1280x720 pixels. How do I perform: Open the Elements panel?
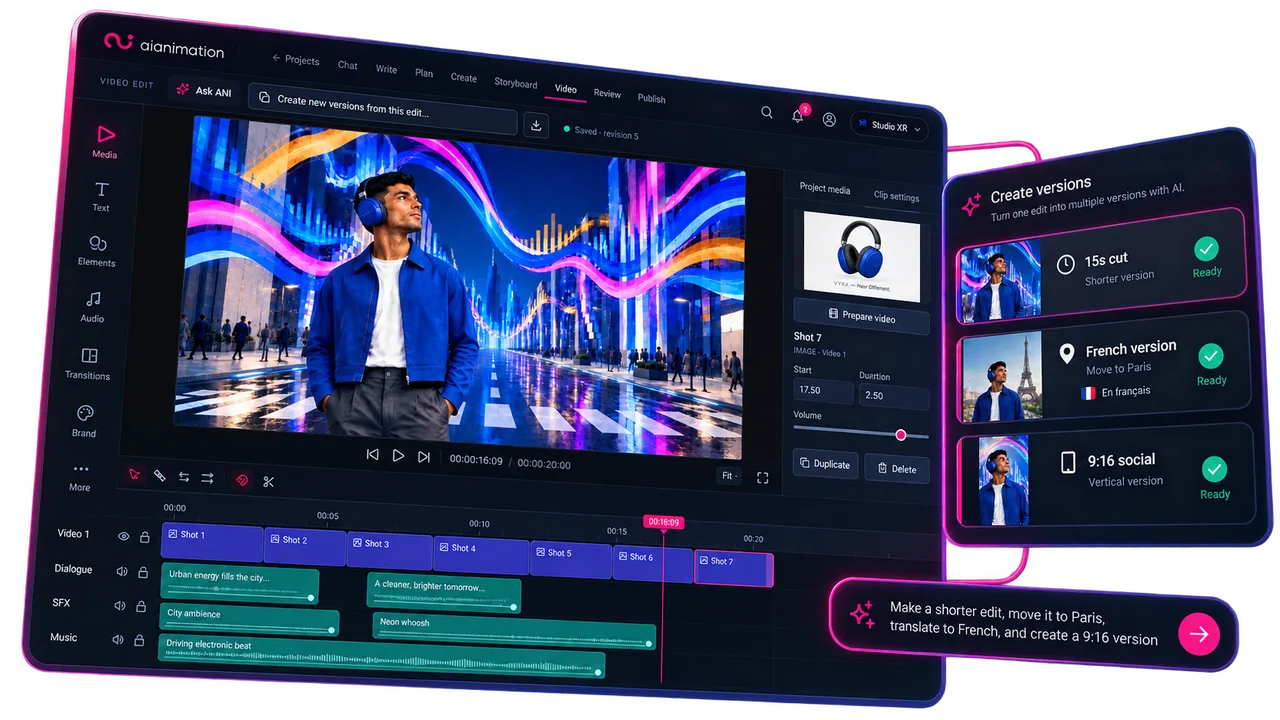click(97, 250)
